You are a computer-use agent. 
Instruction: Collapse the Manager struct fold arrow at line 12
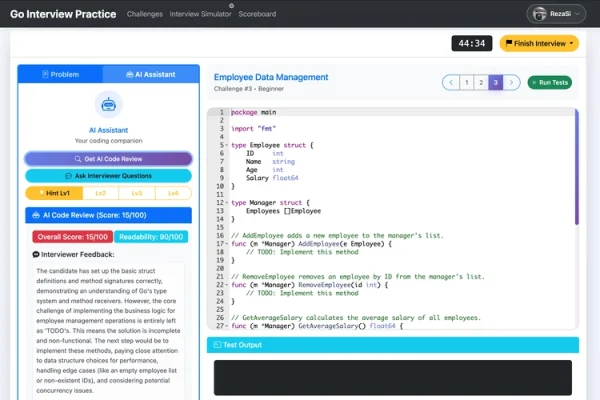pos(227,203)
